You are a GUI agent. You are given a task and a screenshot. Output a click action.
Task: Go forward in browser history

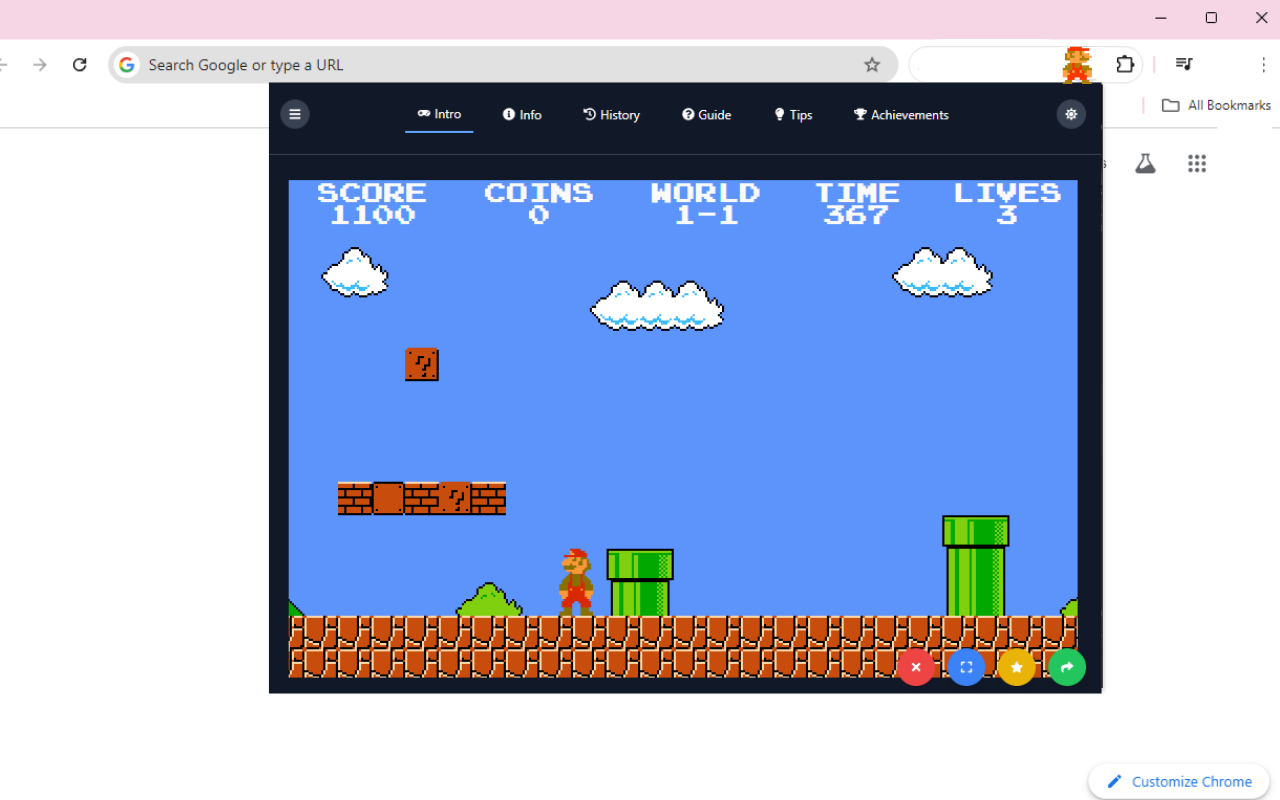[x=40, y=65]
